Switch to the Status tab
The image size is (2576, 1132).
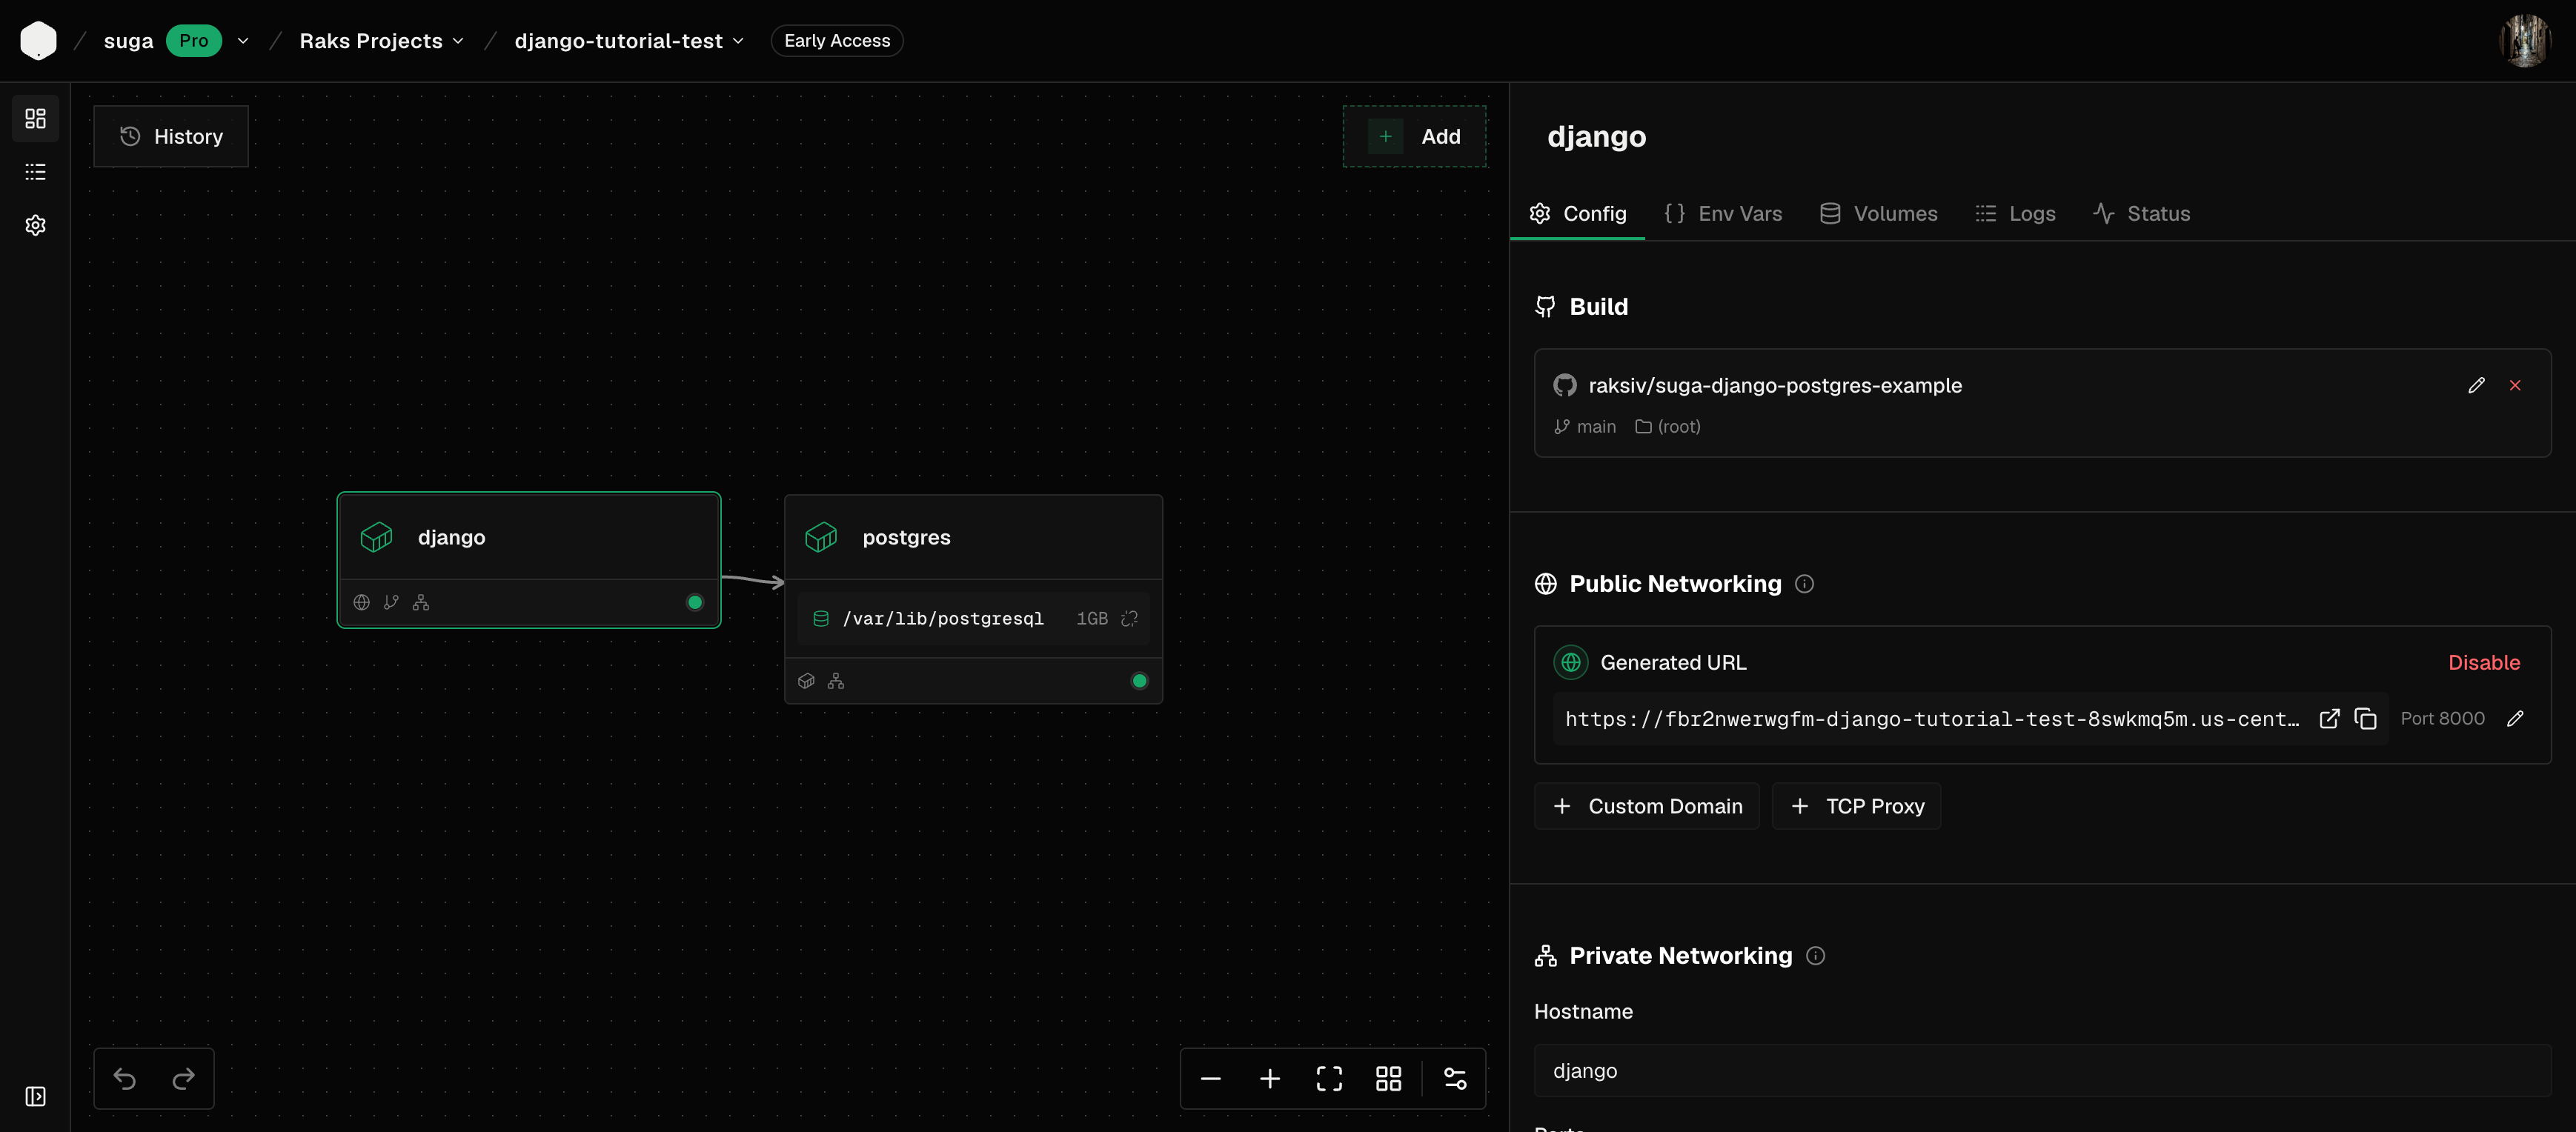coord(2141,214)
